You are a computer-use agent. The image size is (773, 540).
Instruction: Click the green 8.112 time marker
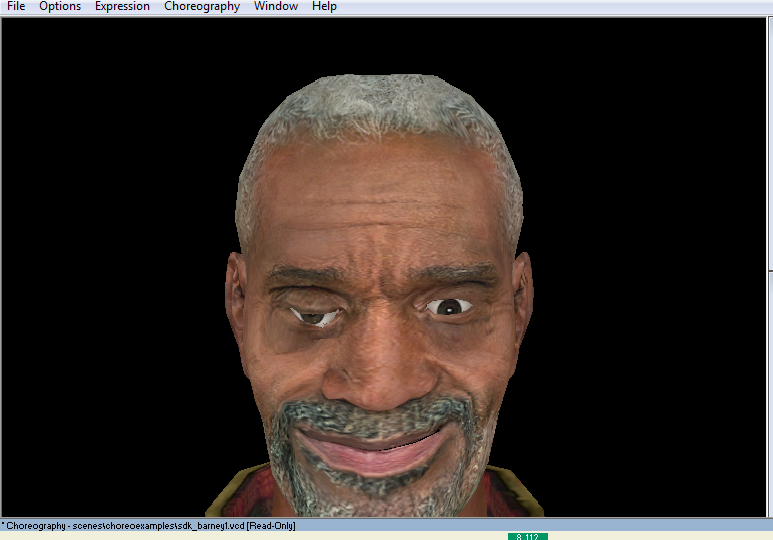tap(527, 537)
